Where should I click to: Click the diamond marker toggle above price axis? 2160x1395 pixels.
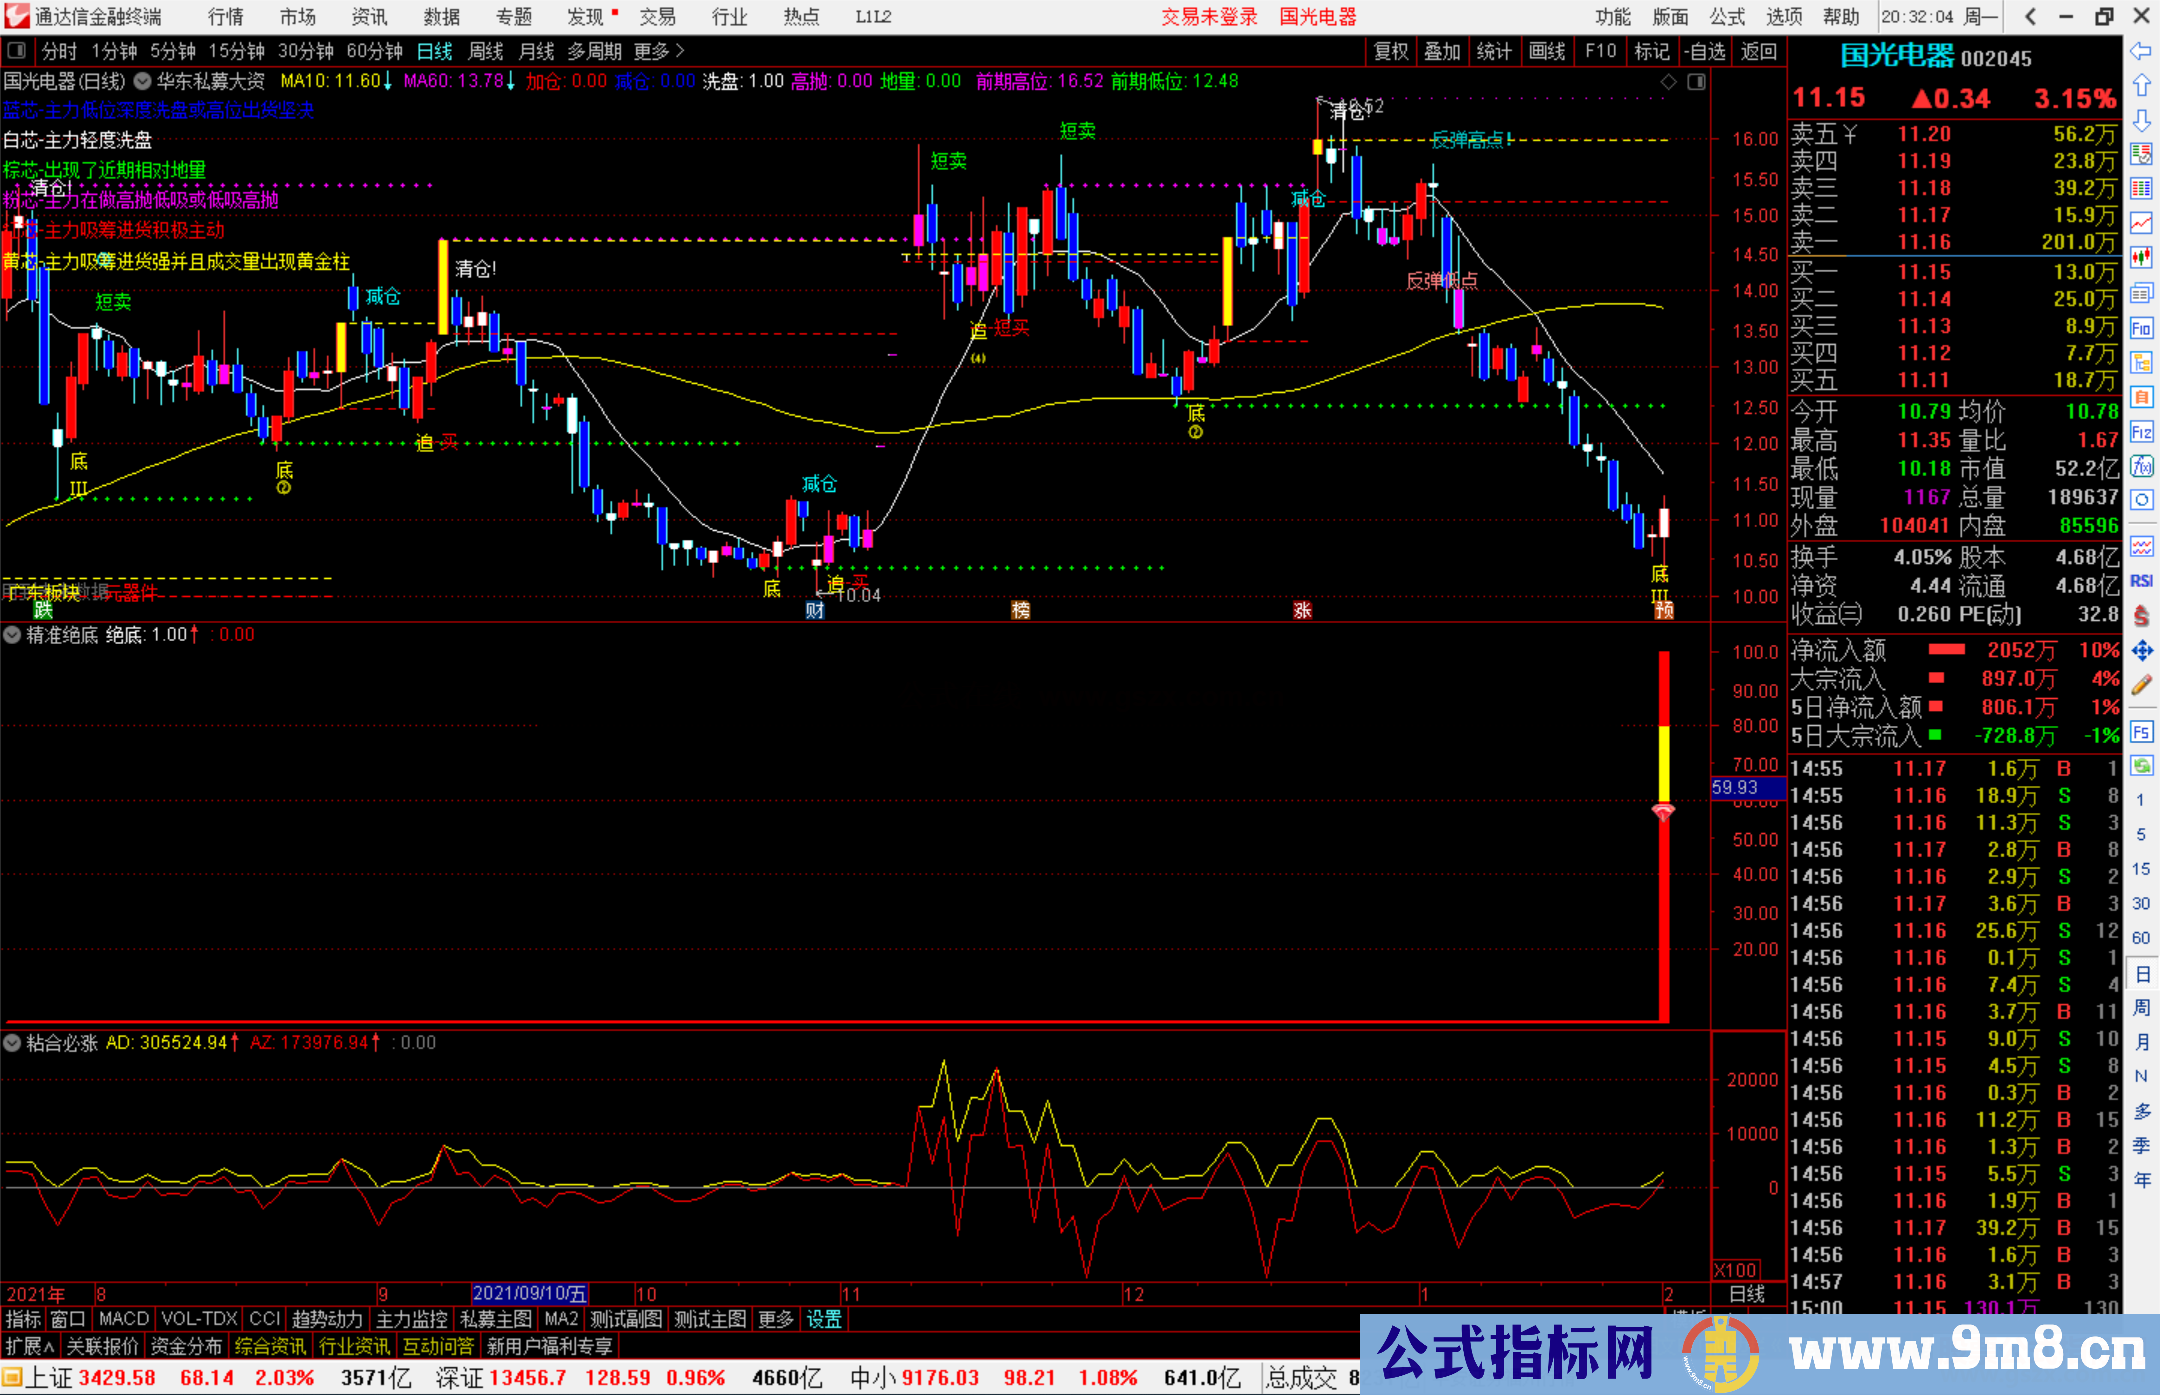(1668, 82)
